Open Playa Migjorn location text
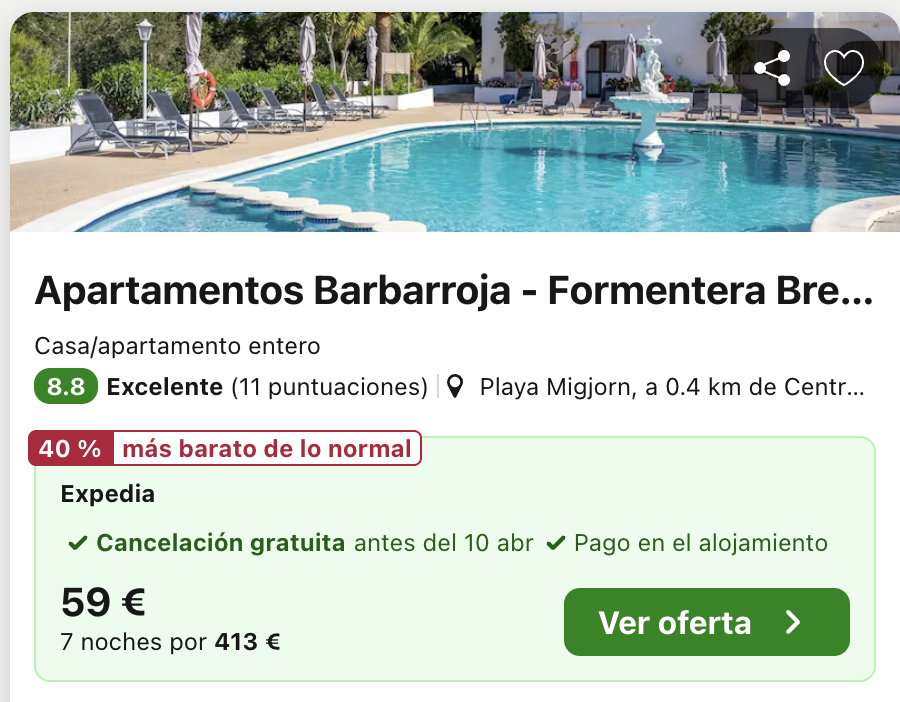This screenshot has height=702, width=900. (x=672, y=387)
